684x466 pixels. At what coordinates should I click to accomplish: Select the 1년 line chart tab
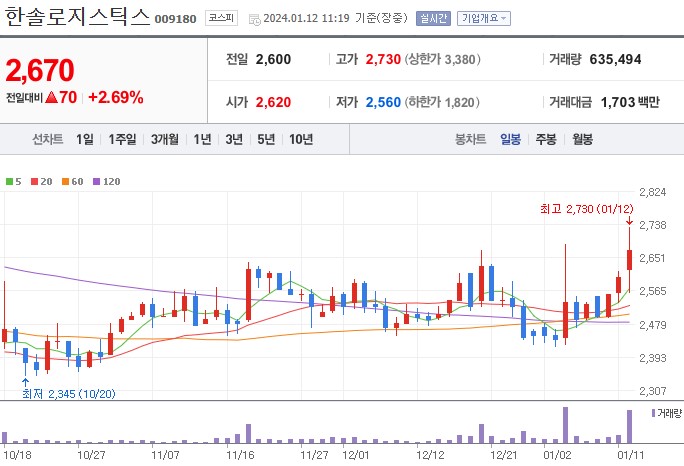point(202,139)
